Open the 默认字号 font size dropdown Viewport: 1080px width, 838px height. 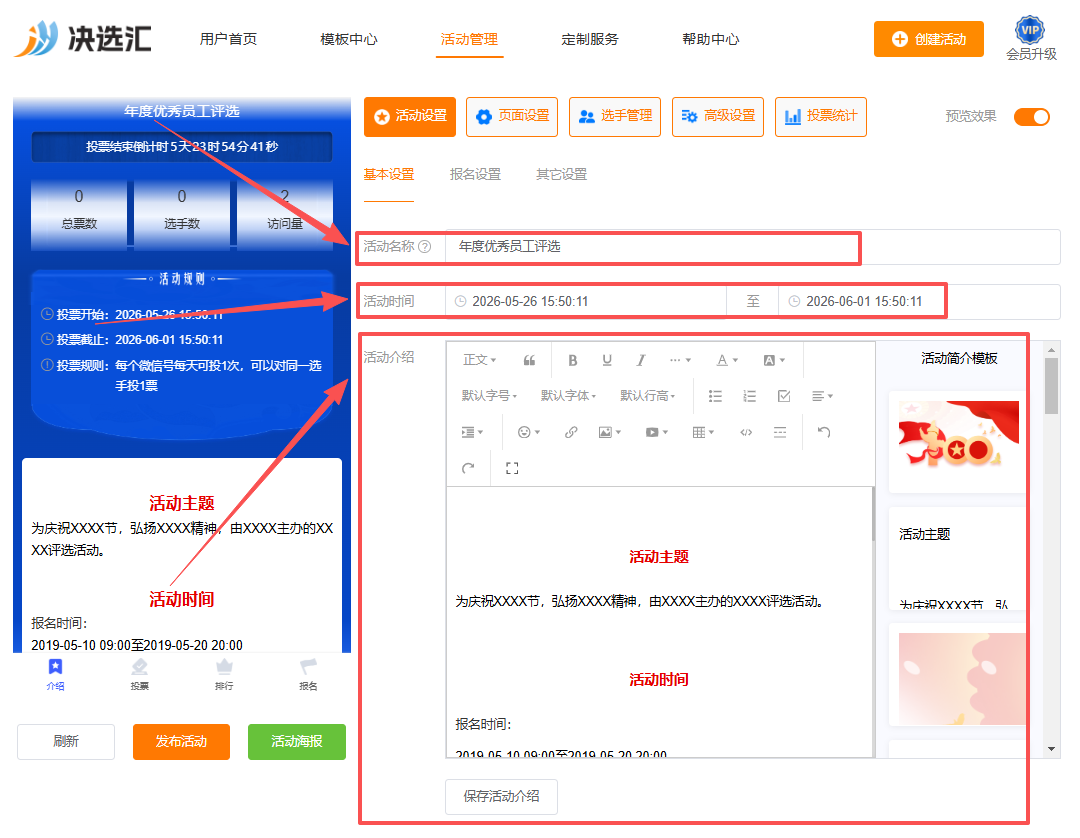point(489,396)
